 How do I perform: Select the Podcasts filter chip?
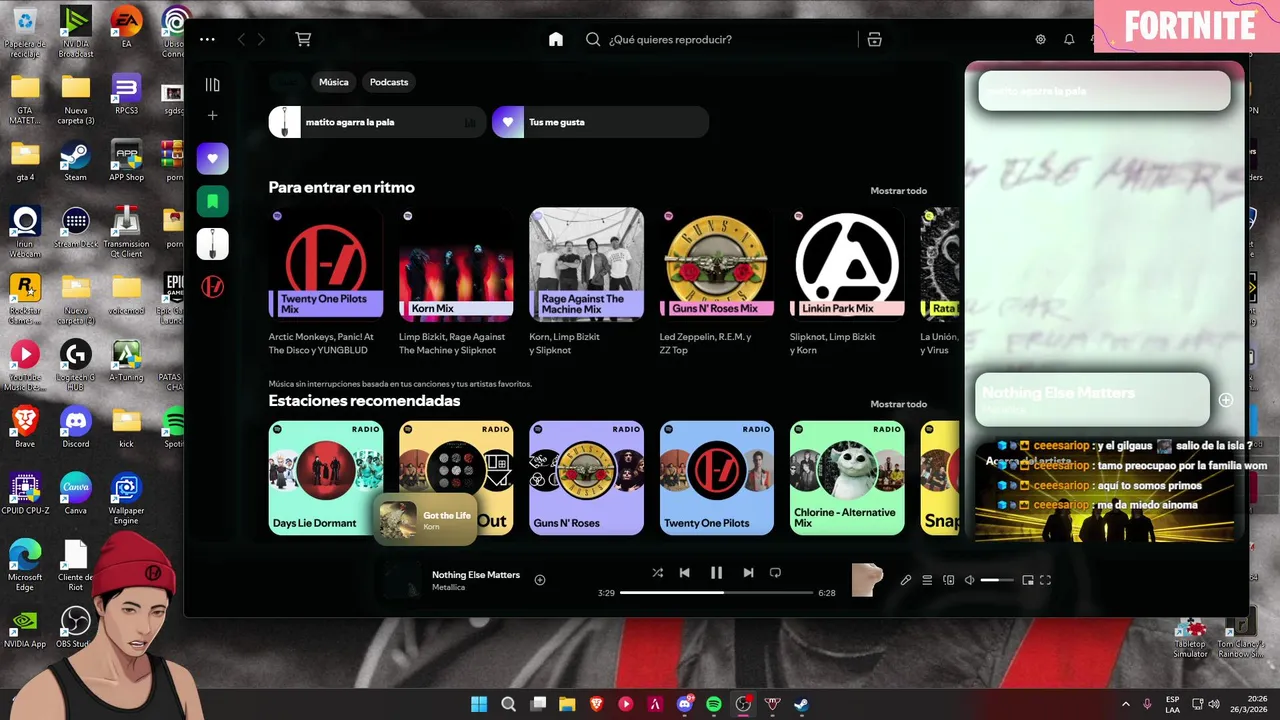(x=389, y=82)
